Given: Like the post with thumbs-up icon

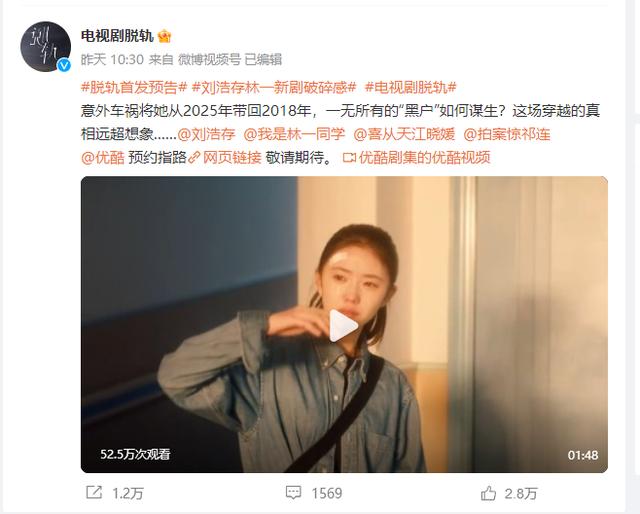Looking at the screenshot, I should [488, 493].
